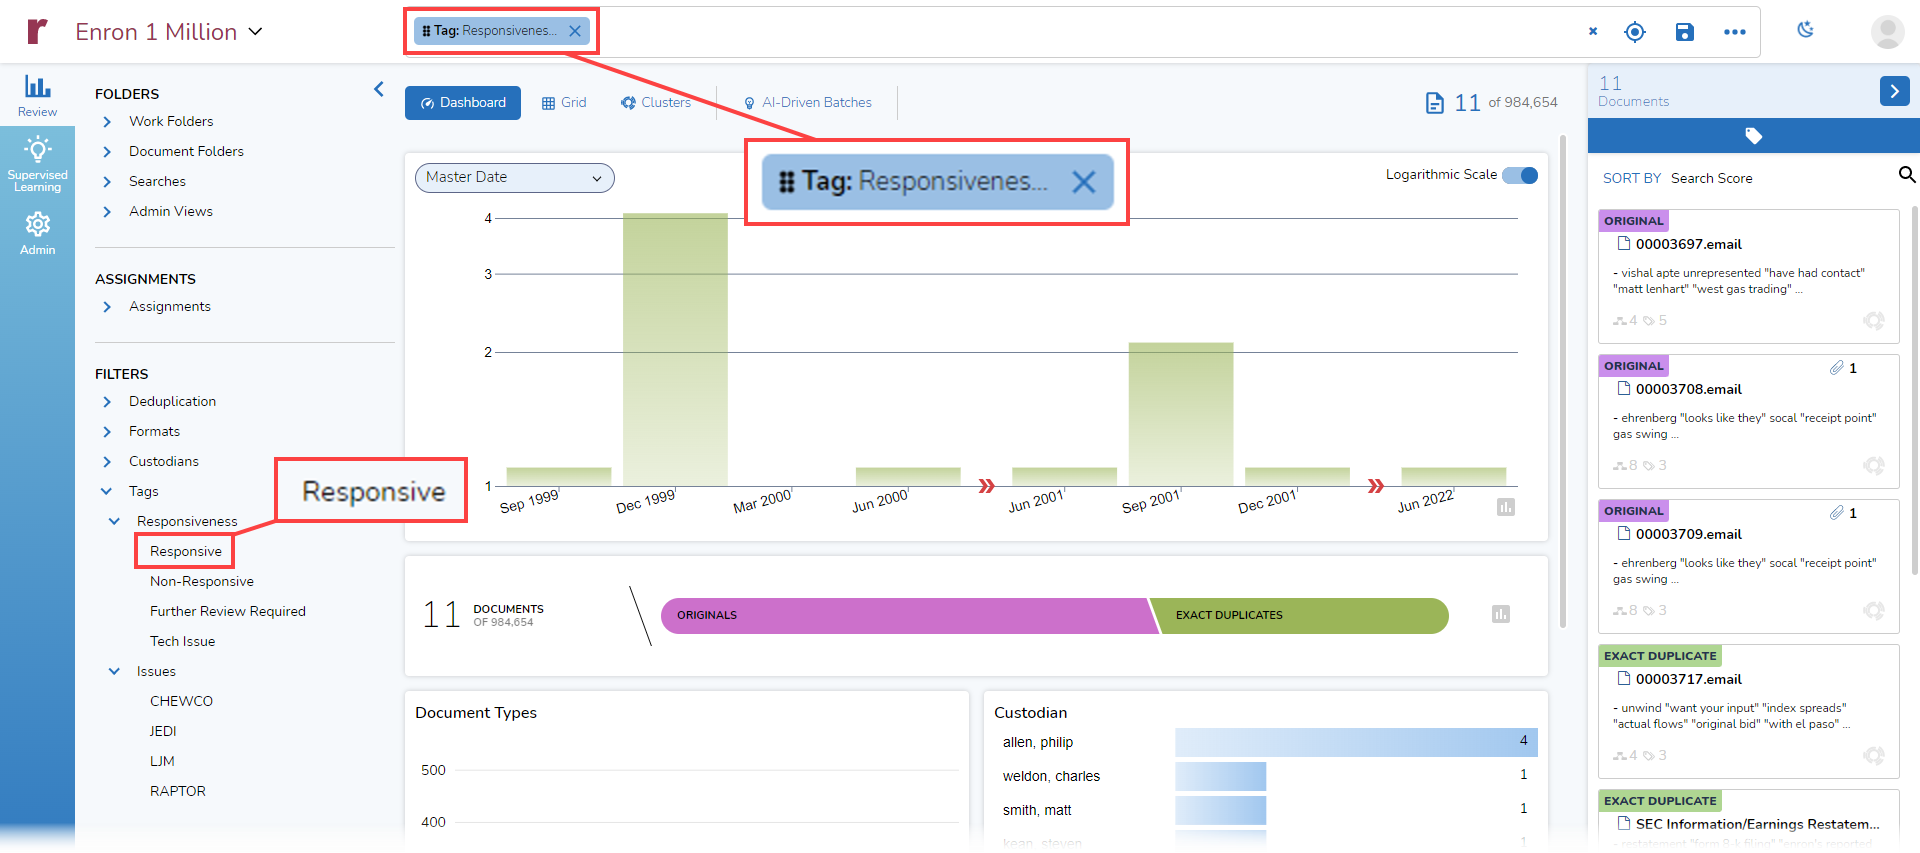Select the CHEWCO issue tag
The image size is (1920, 853).
coord(182,701)
